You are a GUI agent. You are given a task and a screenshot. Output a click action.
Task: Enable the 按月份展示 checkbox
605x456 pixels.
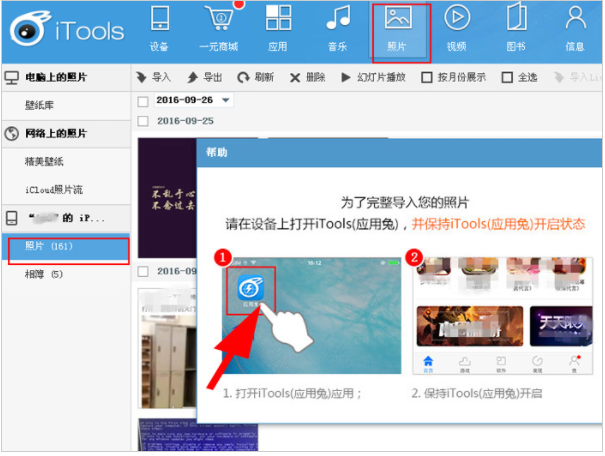click(427, 77)
